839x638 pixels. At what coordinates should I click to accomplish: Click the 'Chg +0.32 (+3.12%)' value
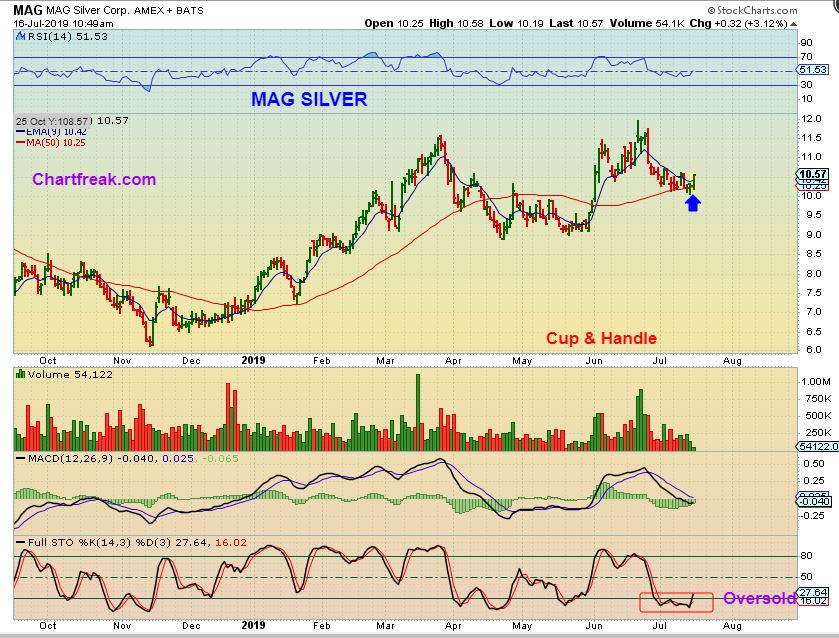click(x=738, y=24)
